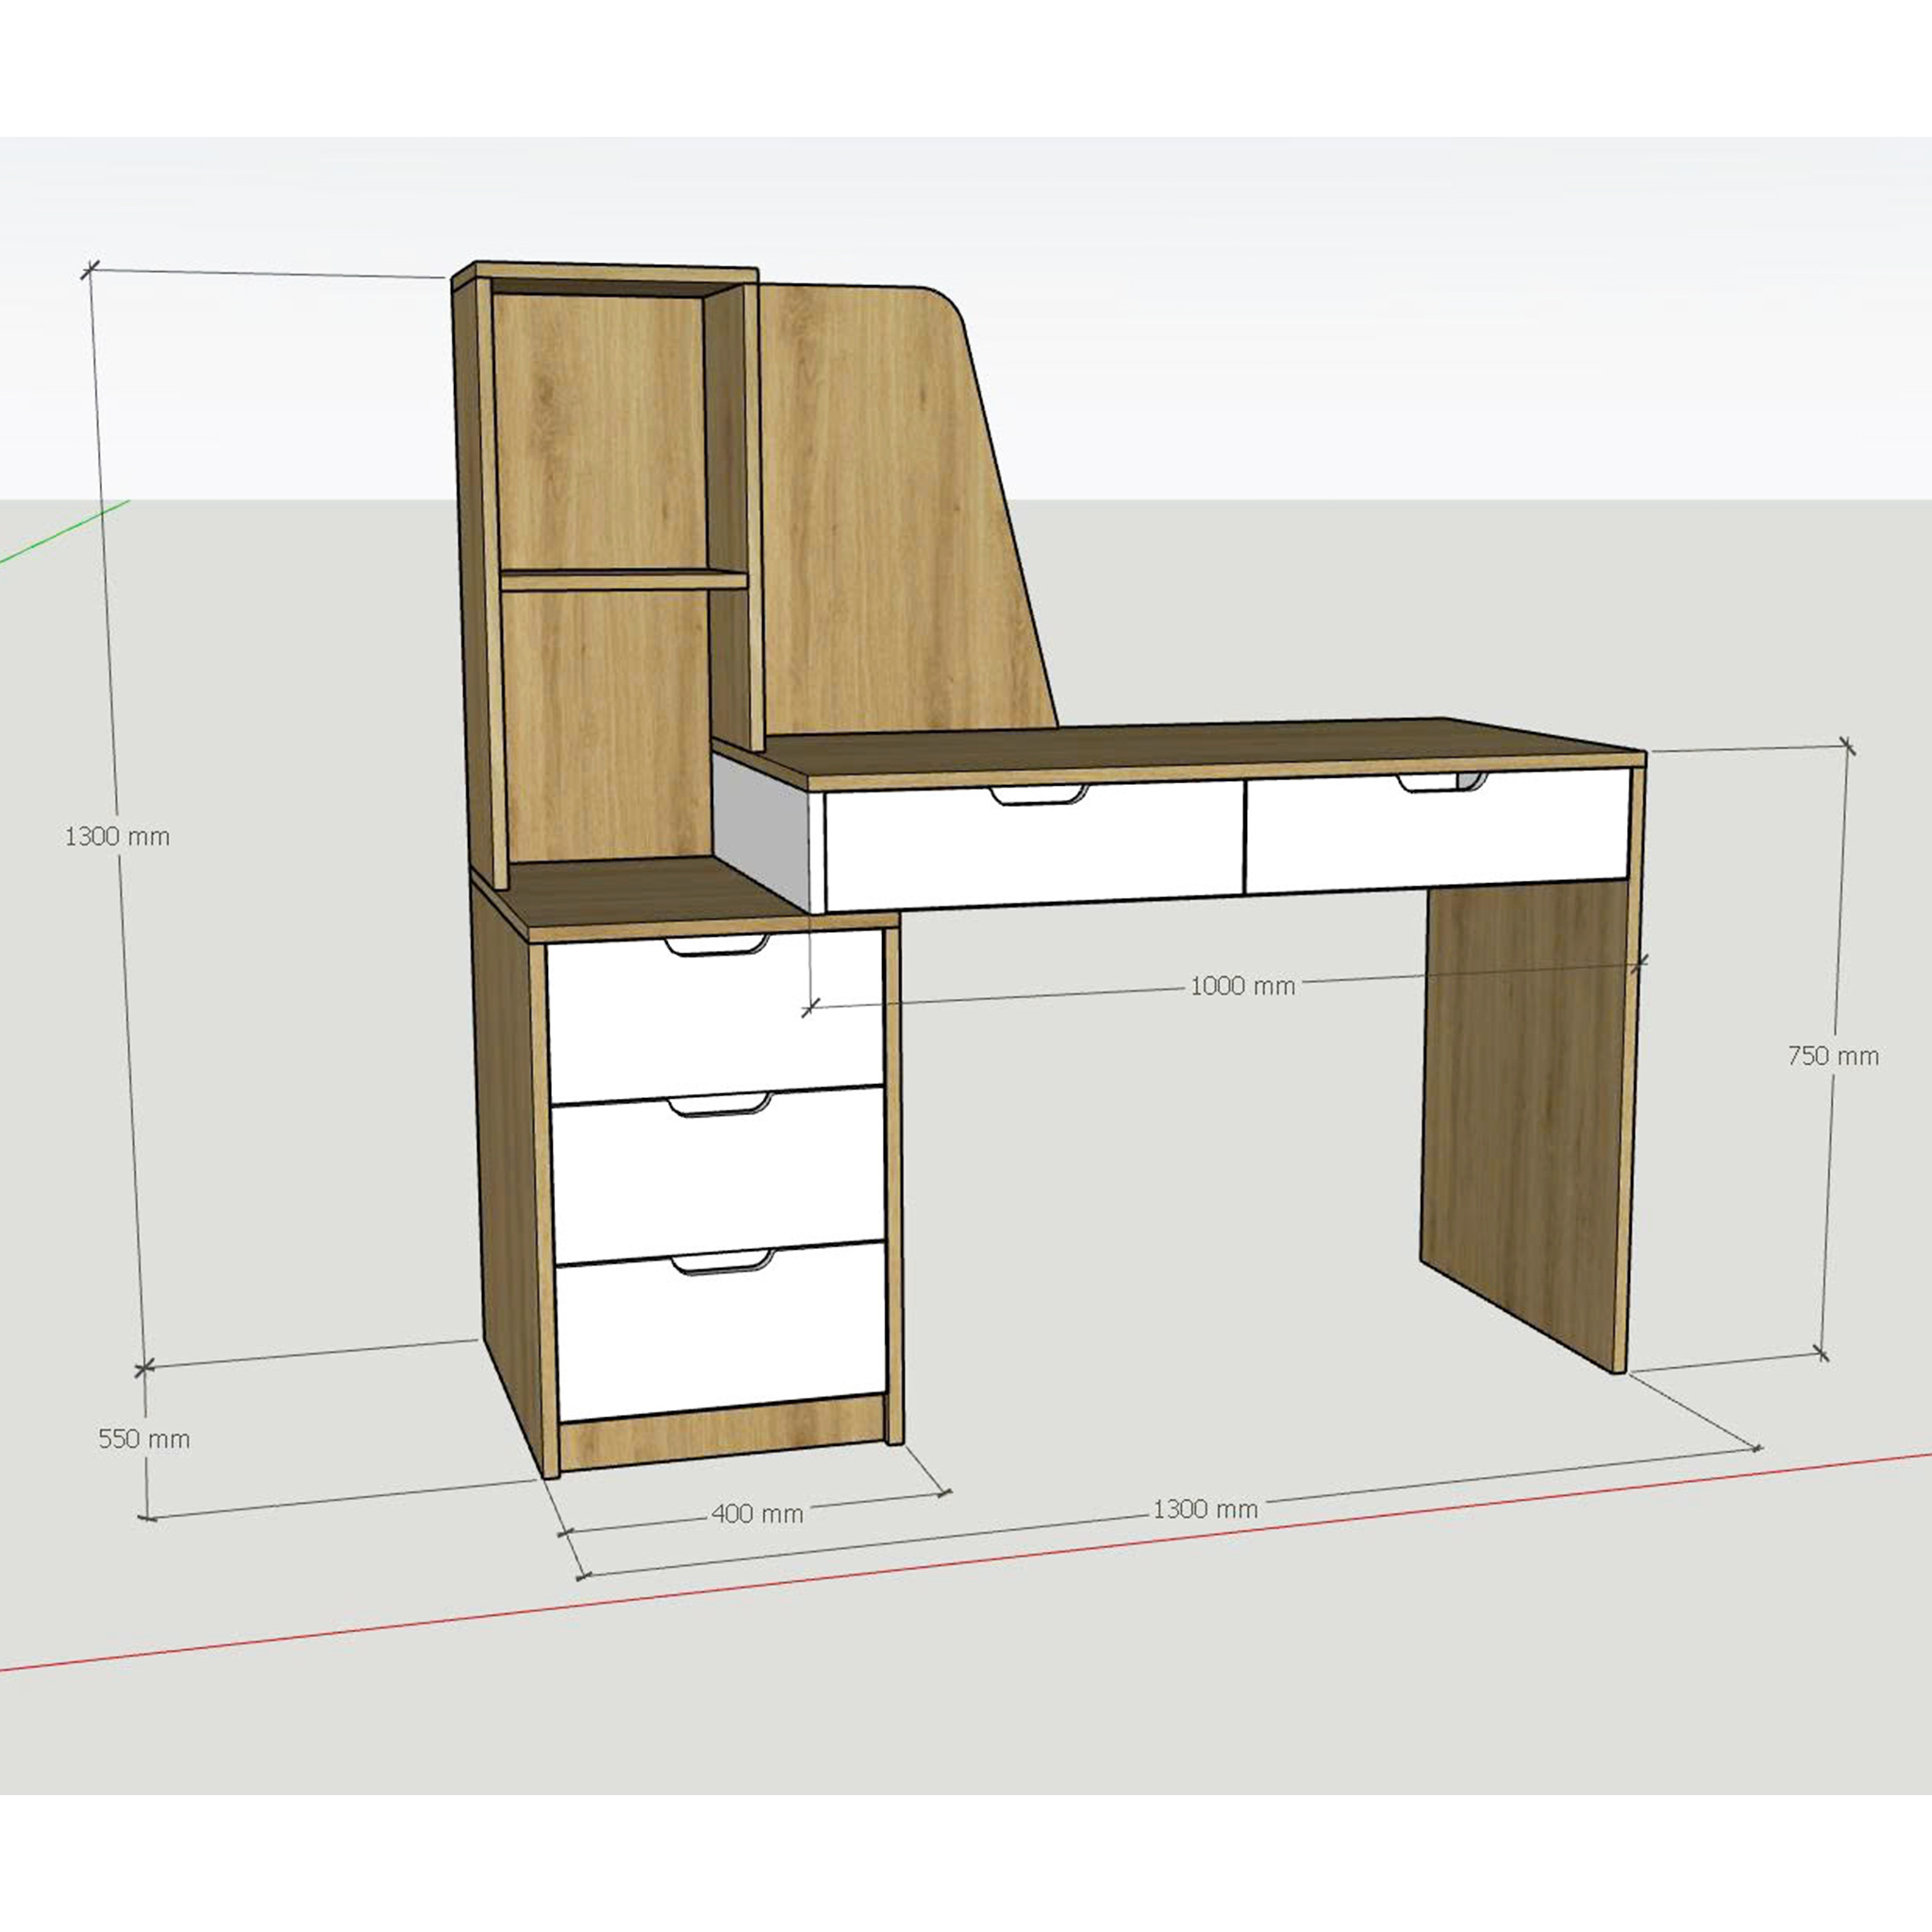This screenshot has height=1932, width=1932.
Task: Select the middle drawer of the pedestal cabinet
Action: pyautogui.click(x=718, y=1175)
